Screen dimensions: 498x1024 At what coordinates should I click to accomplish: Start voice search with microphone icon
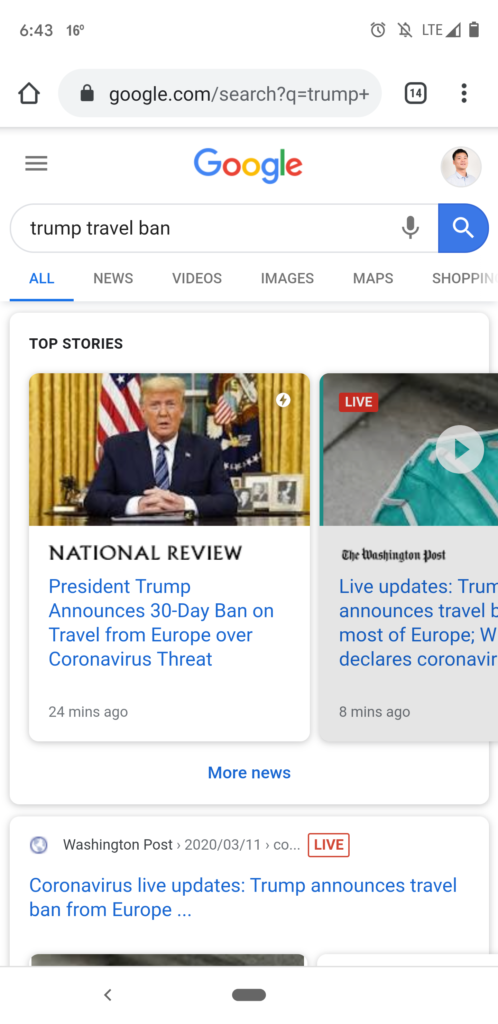click(410, 228)
